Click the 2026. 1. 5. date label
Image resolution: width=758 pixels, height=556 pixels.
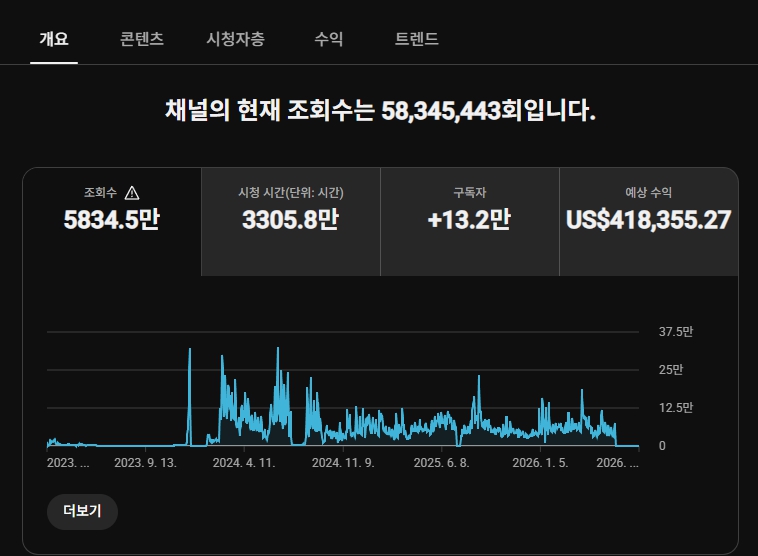(540, 463)
